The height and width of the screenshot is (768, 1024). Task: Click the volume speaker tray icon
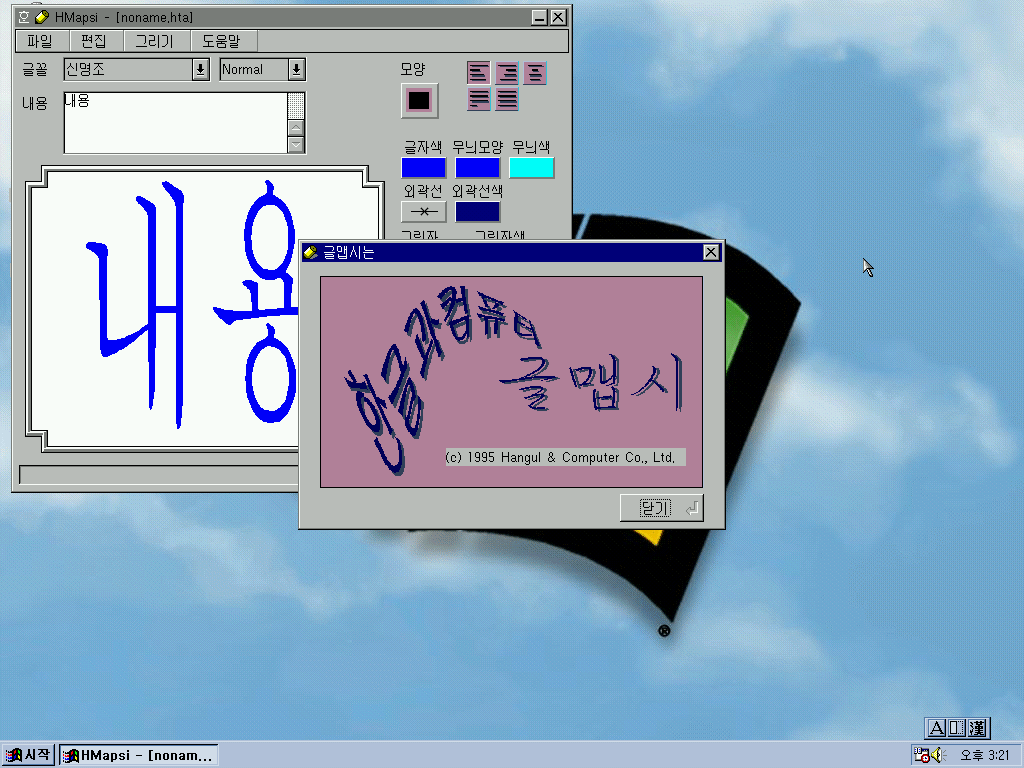(938, 755)
